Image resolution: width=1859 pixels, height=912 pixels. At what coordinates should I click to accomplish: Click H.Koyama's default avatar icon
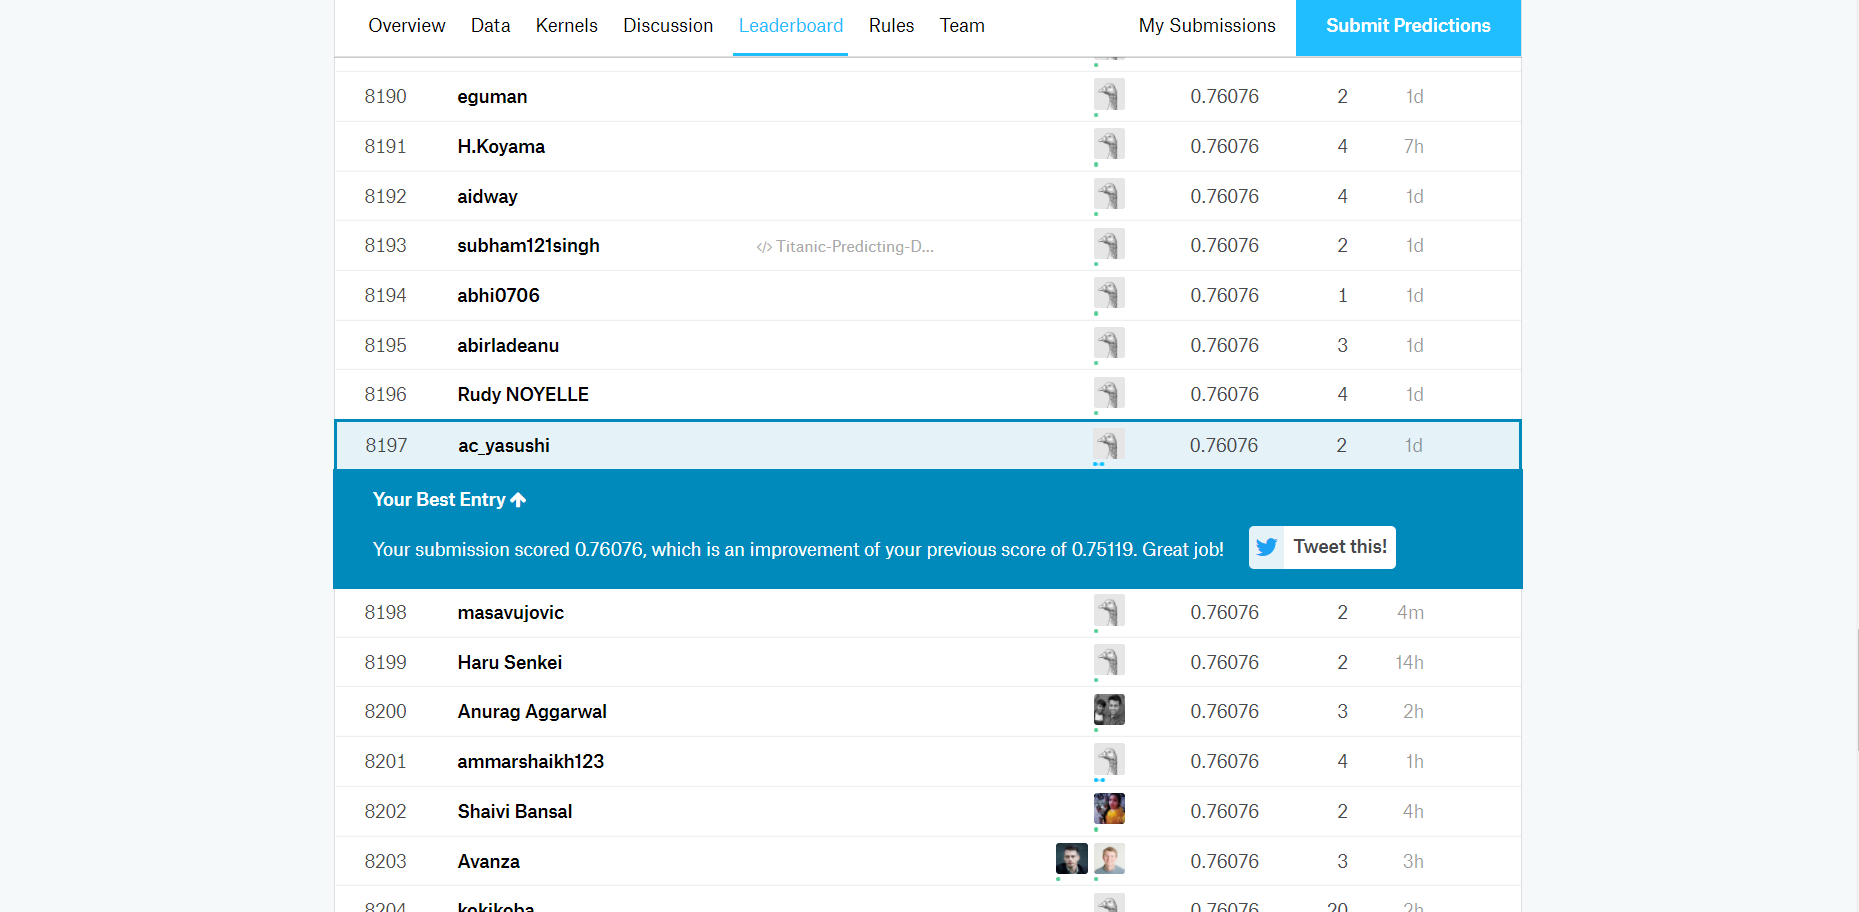click(1109, 145)
